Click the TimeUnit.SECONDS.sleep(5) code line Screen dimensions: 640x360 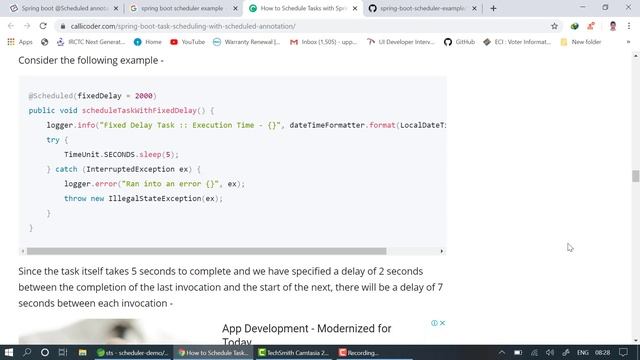pyautogui.click(x=121, y=155)
